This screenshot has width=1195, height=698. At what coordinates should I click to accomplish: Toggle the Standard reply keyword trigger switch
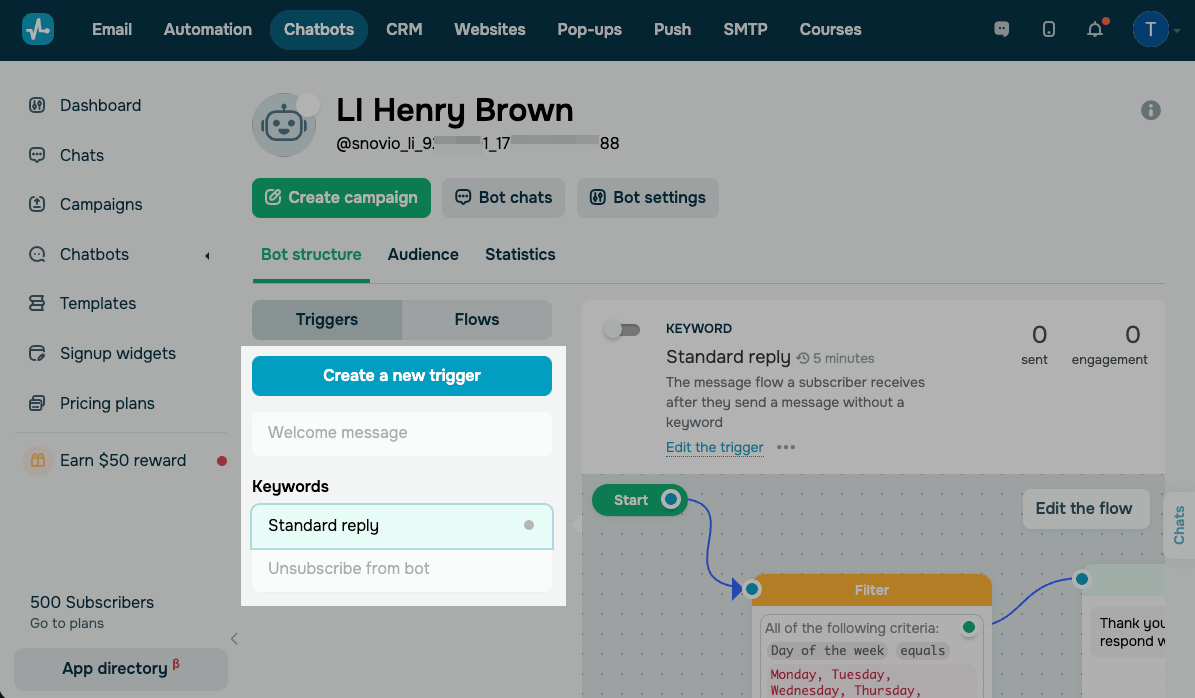[622, 330]
